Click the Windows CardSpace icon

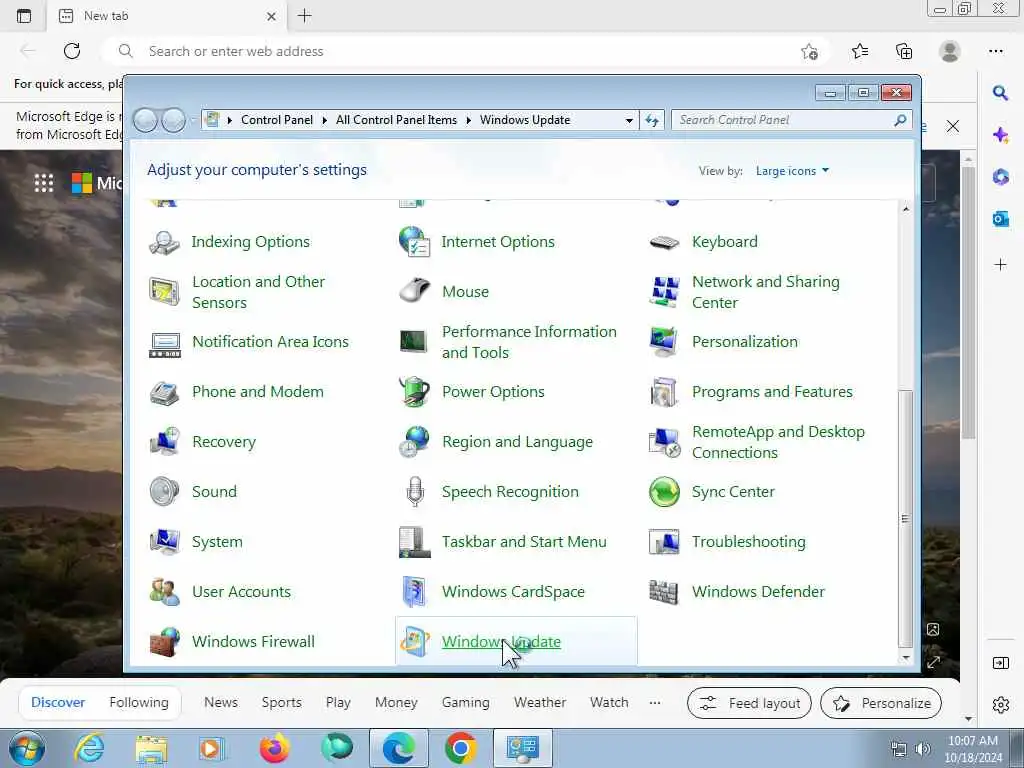click(415, 592)
